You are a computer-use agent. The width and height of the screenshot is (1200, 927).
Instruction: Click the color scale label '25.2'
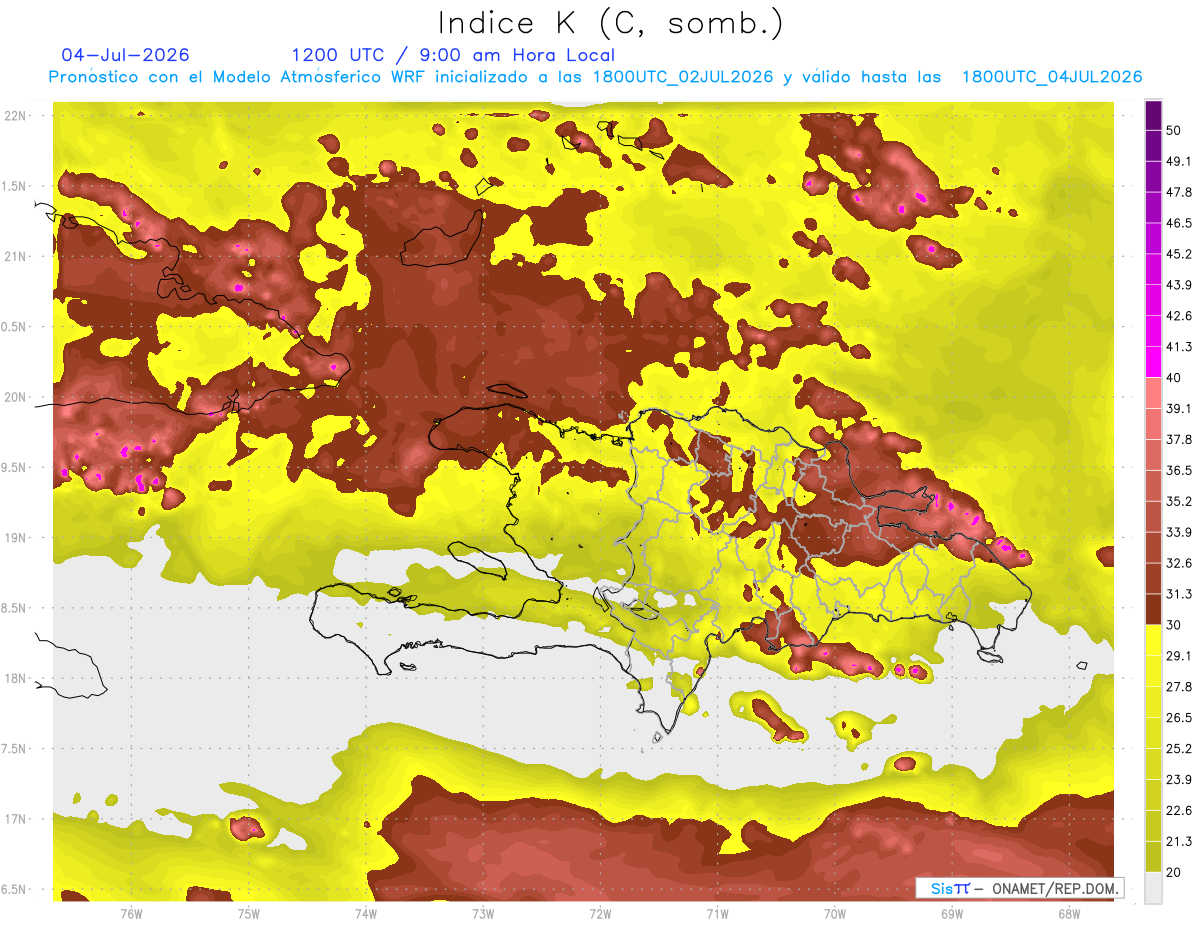(x=1178, y=749)
